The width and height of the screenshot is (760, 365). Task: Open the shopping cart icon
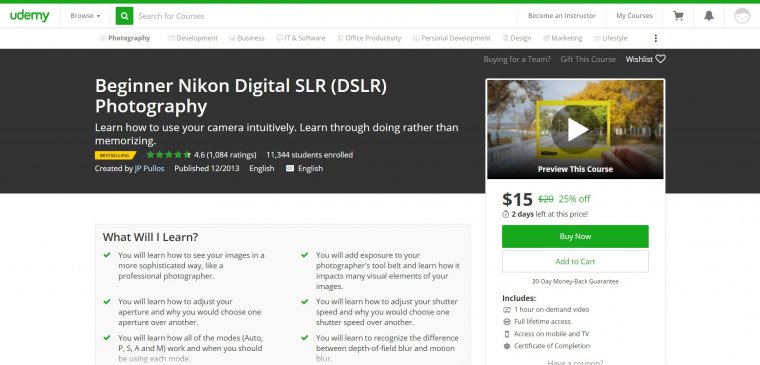click(678, 16)
